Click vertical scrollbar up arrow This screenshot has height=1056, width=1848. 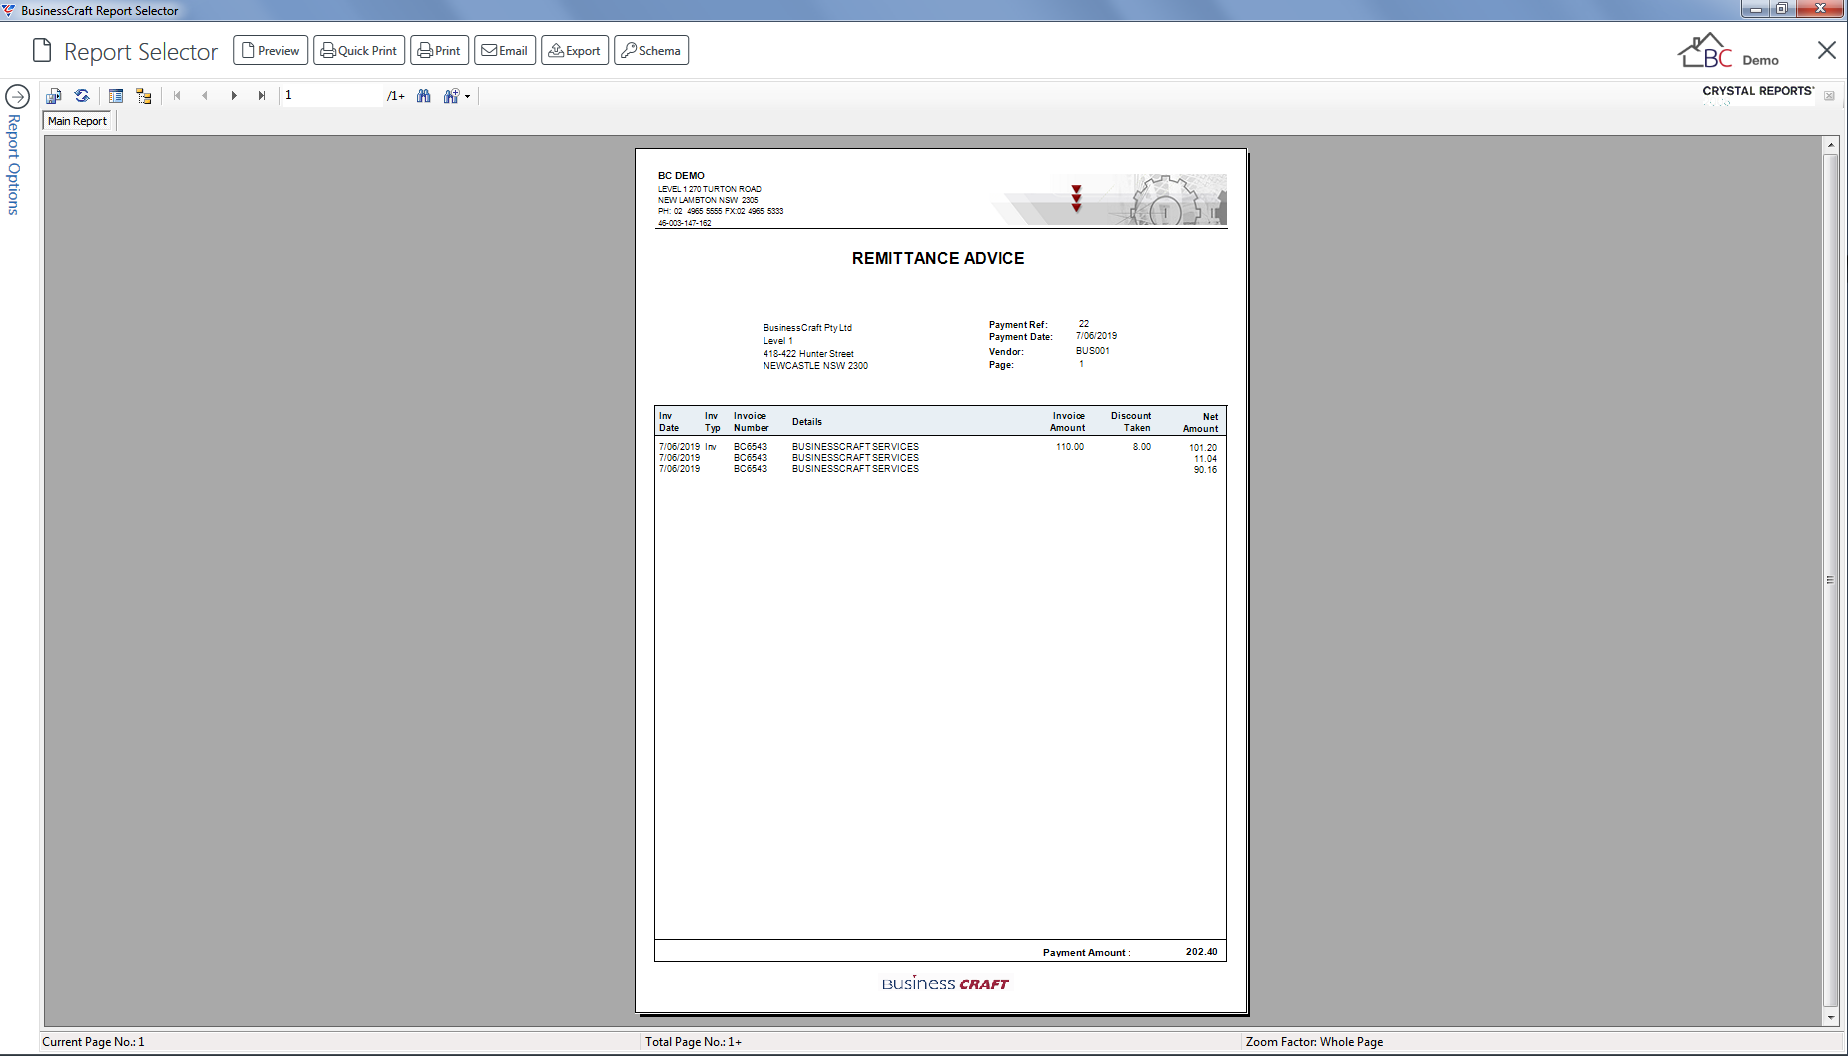tap(1831, 146)
